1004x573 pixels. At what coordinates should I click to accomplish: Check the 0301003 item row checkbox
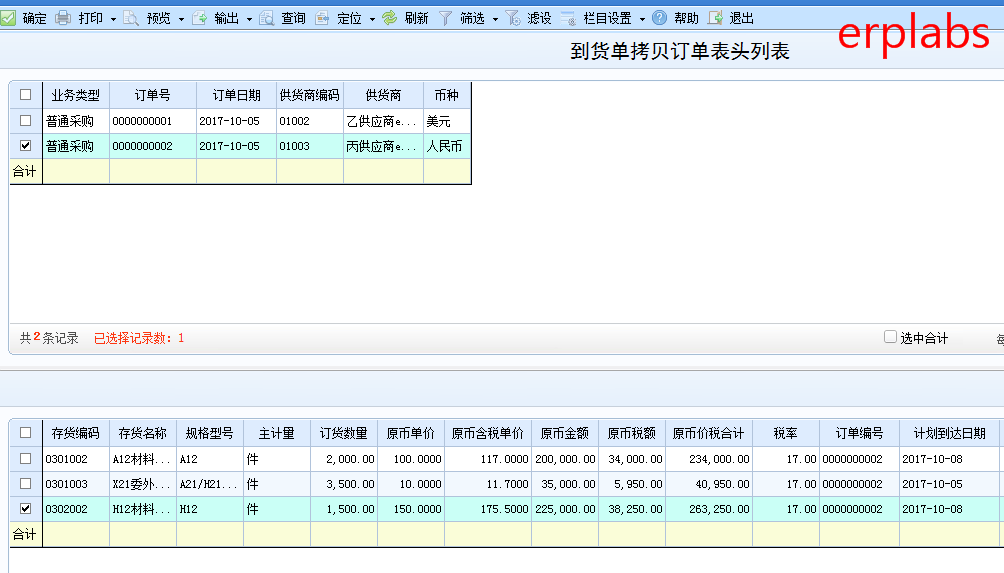(26, 483)
